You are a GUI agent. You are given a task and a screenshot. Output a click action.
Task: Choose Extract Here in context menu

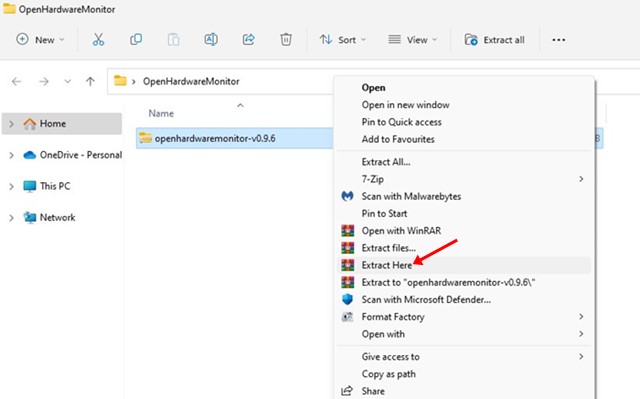tap(464, 265)
